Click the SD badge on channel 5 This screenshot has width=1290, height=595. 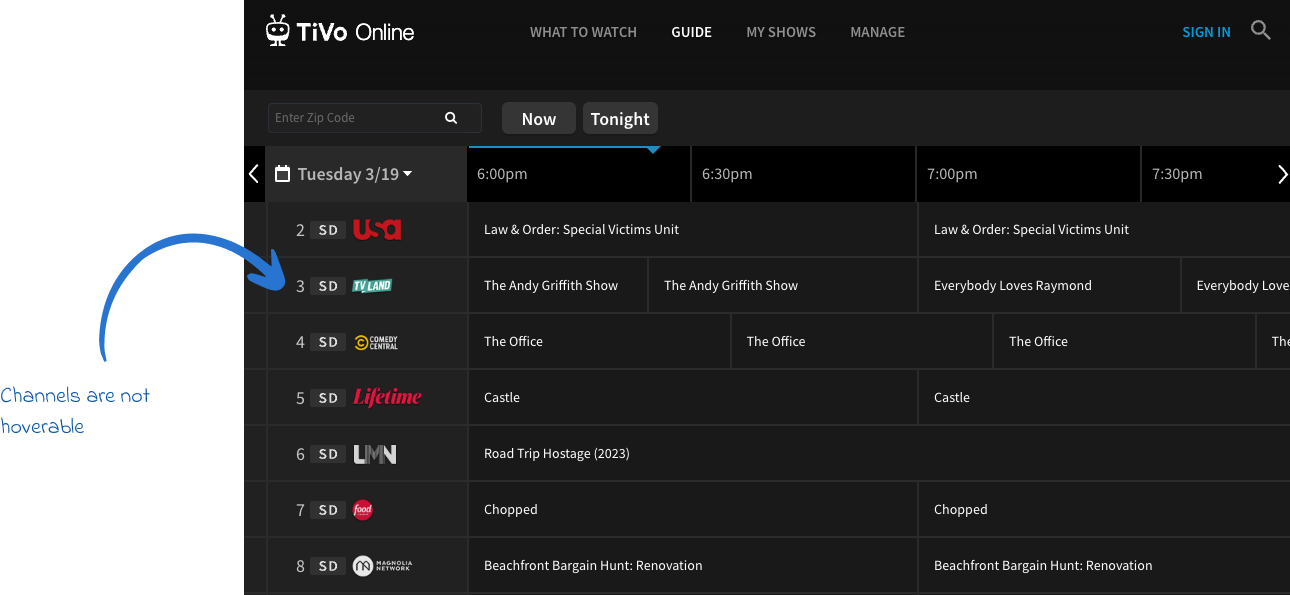[x=328, y=398]
